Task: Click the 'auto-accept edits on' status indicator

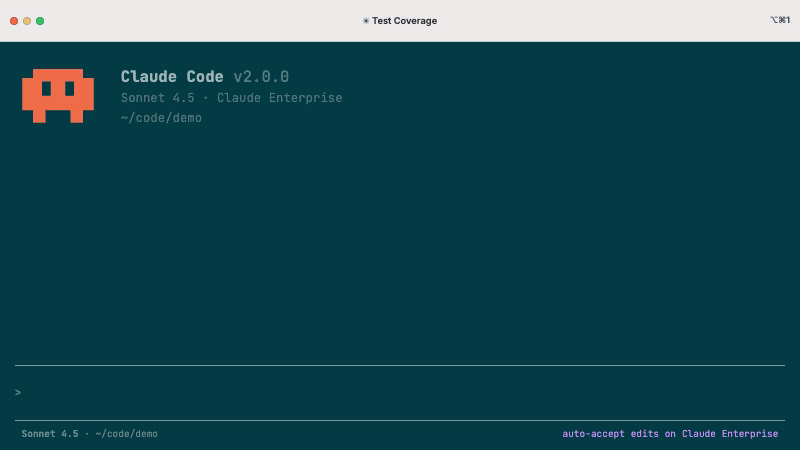Action: 619,434
